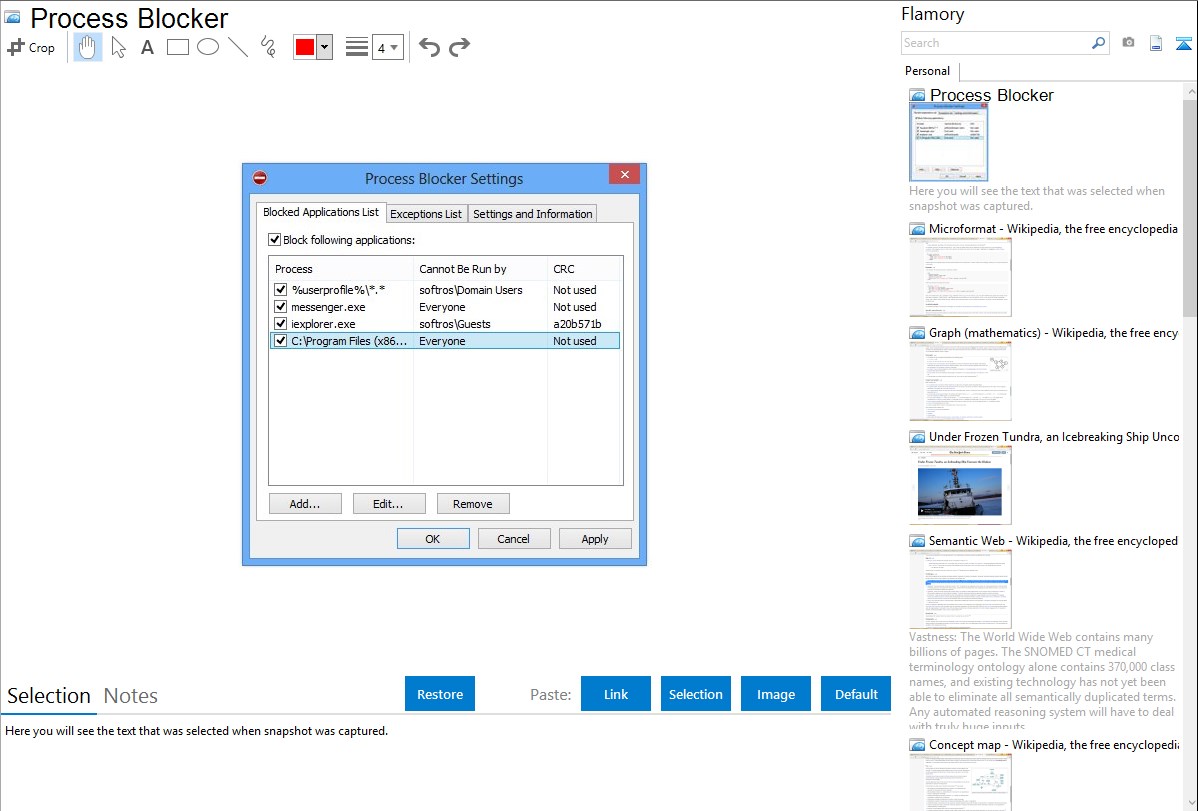Pick the text annotation tool
Screen dimensions: 1198x811
147,47
